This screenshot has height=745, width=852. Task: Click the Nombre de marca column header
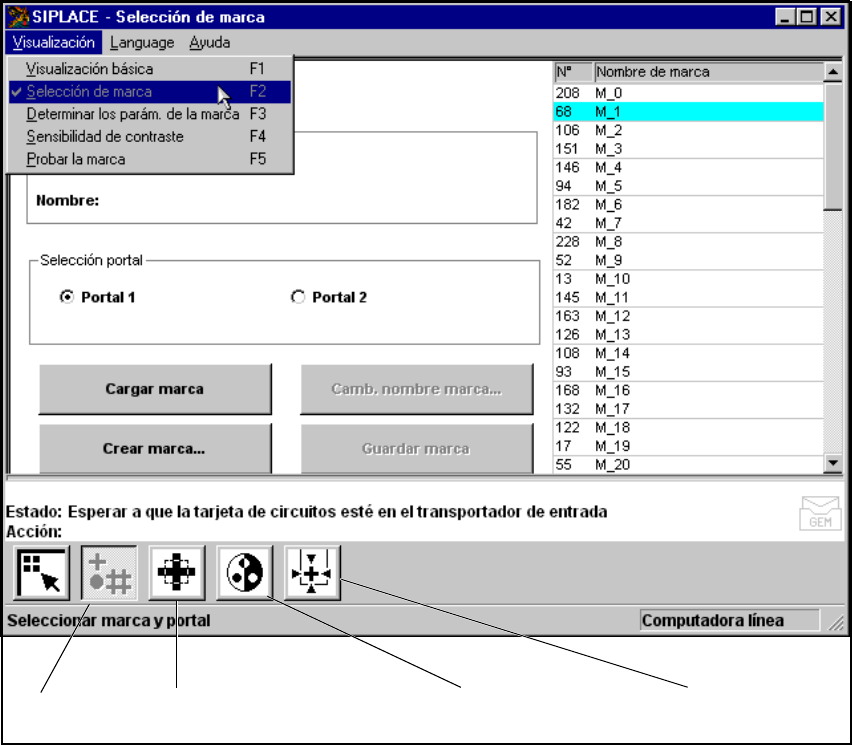point(709,72)
